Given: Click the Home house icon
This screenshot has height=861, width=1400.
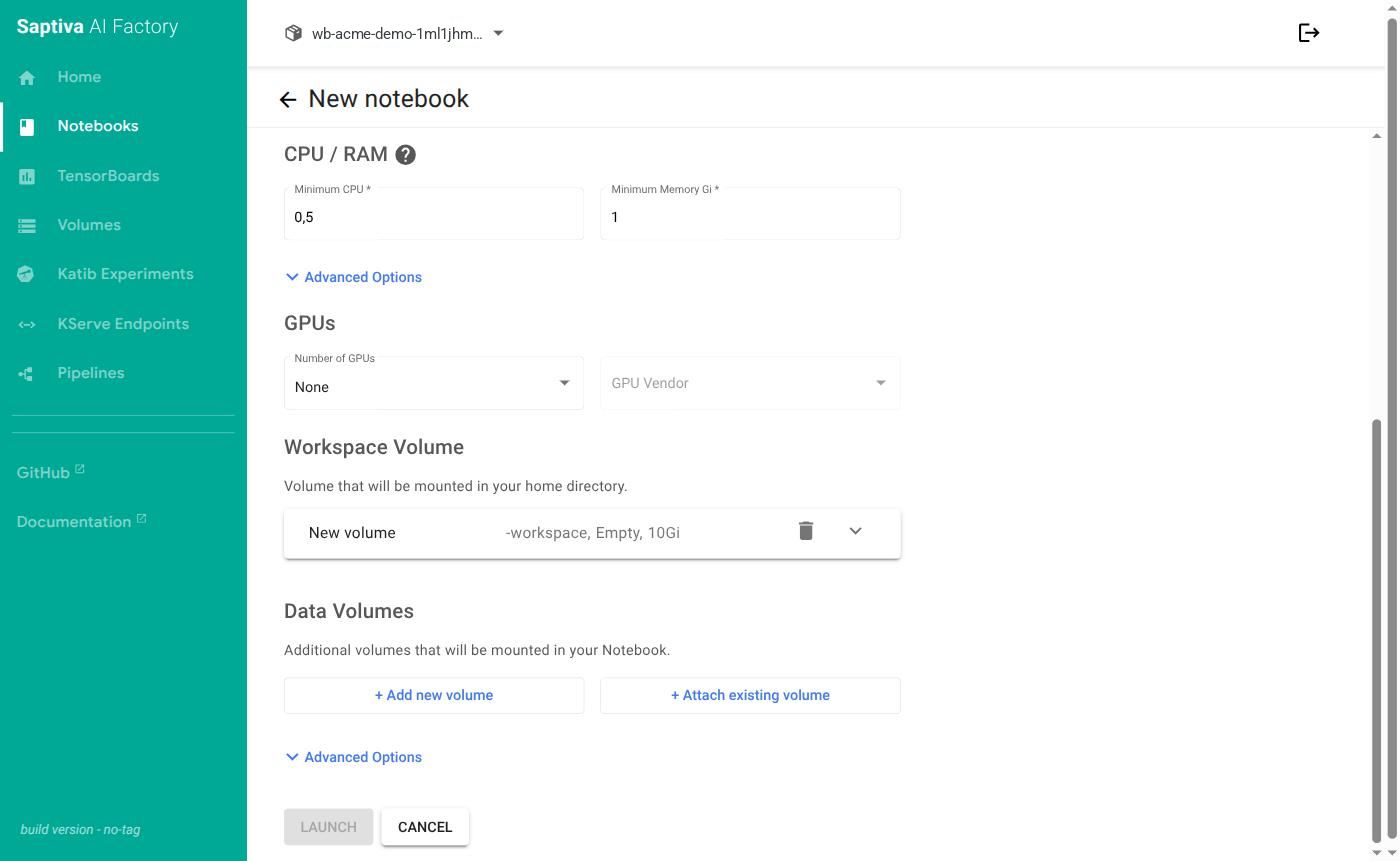Looking at the screenshot, I should [27, 78].
